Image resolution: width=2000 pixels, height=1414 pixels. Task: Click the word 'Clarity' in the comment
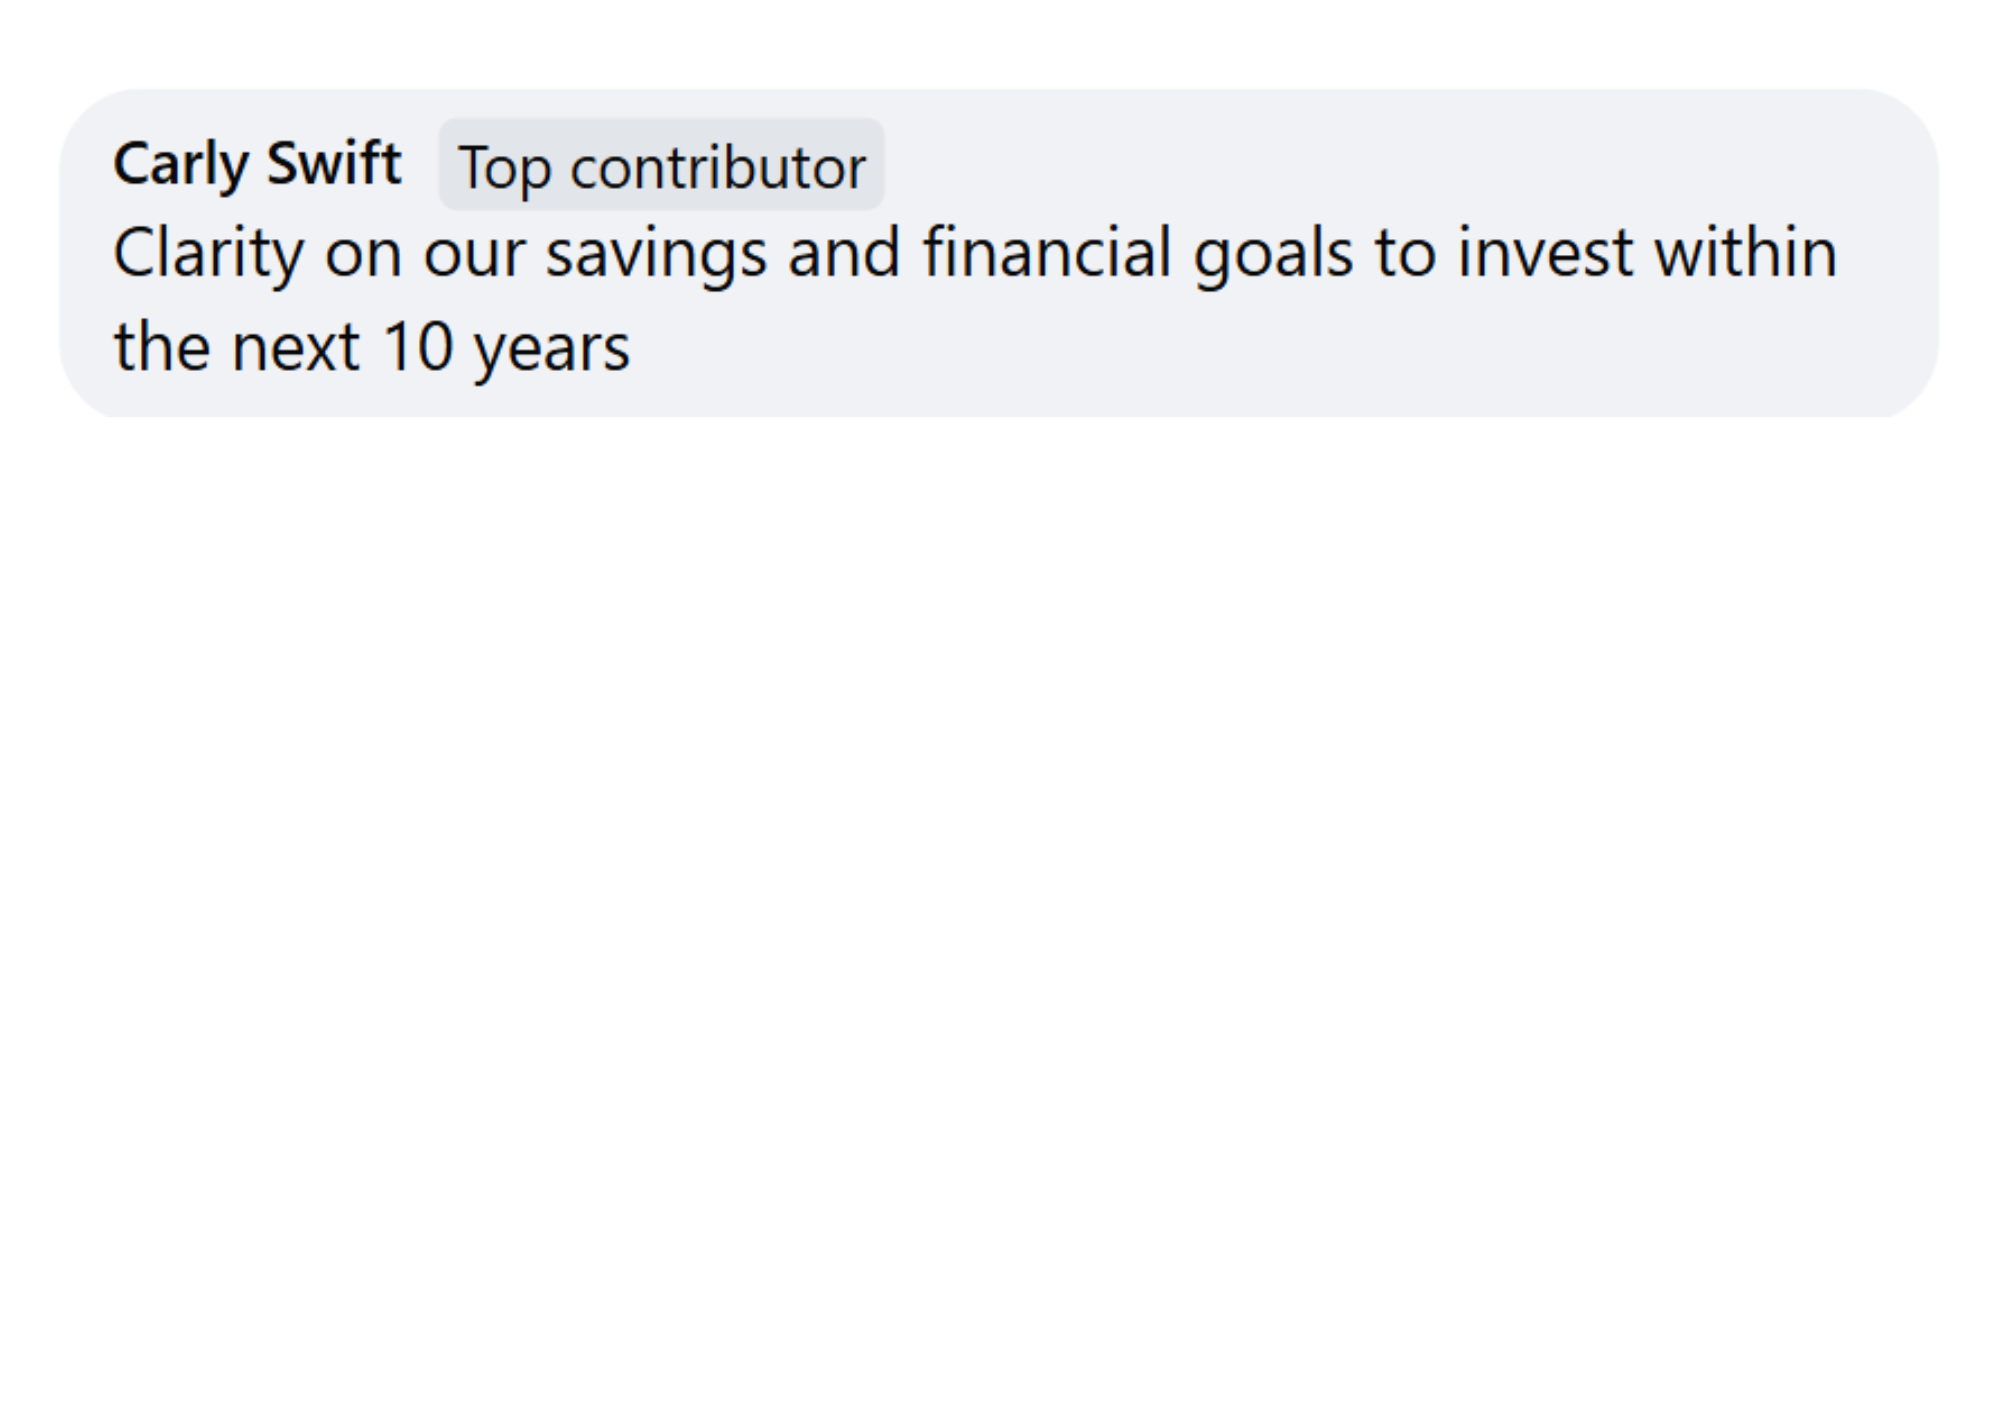click(x=207, y=252)
